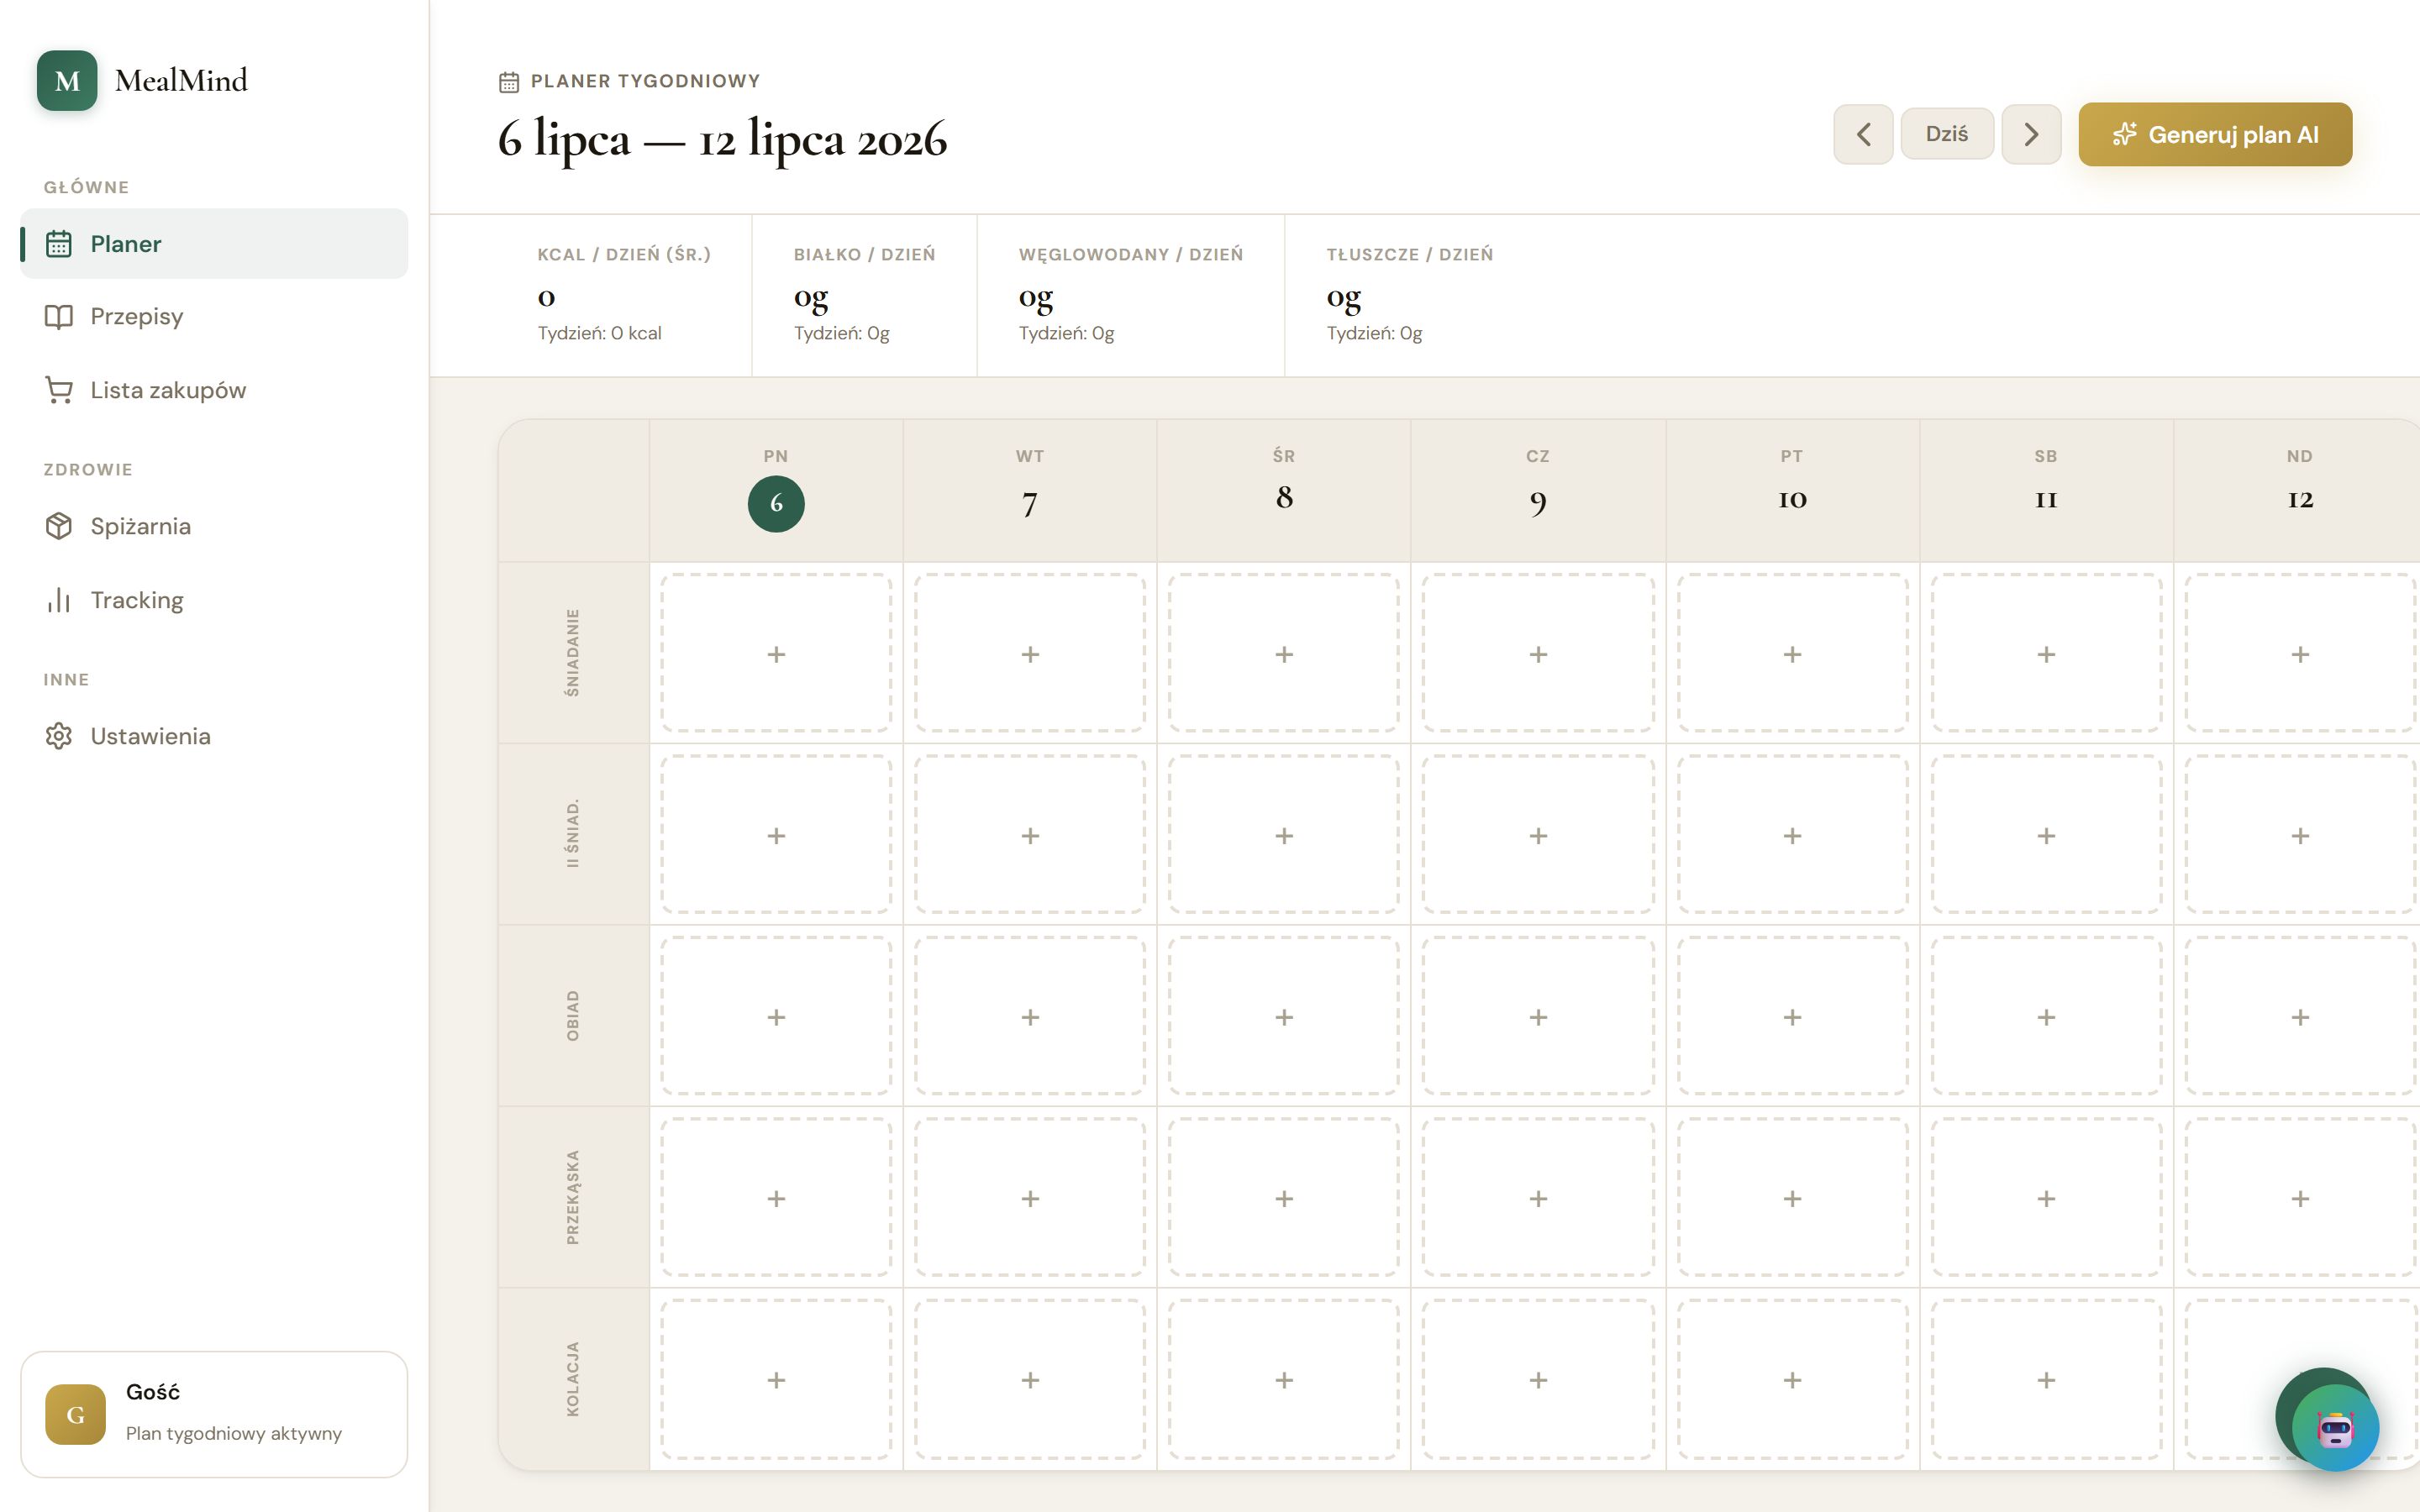The height and width of the screenshot is (1512, 2420).
Task: Open the AI assistant robot chat bubble
Action: pos(2334,1427)
